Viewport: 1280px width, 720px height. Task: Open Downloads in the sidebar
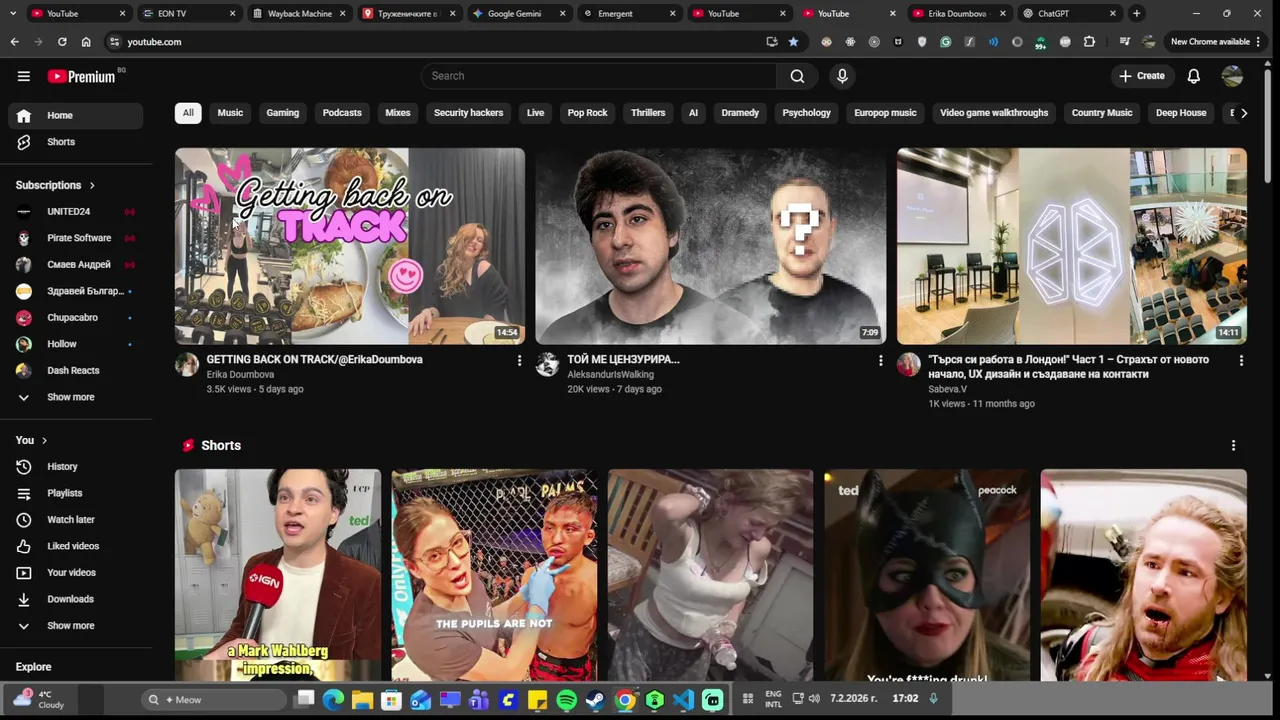[x=76, y=599]
